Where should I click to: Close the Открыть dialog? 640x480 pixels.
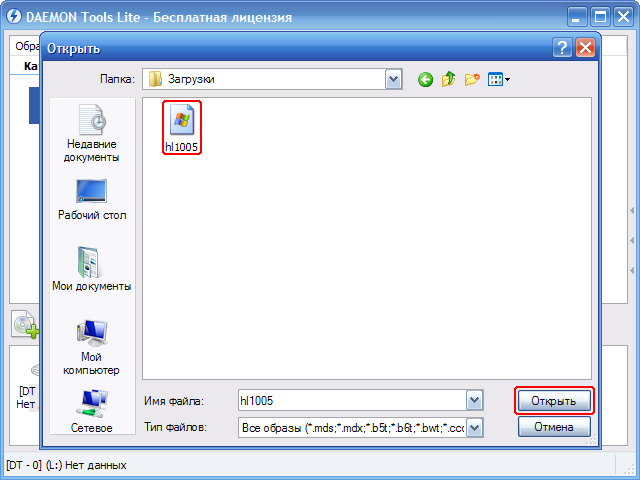pos(585,48)
